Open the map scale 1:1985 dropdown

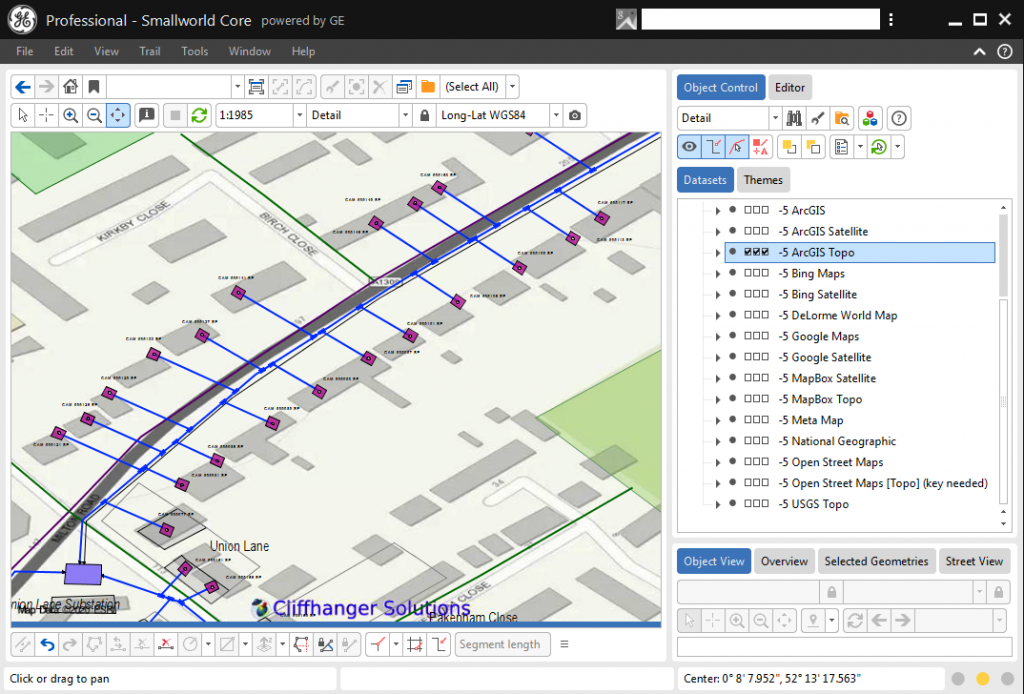[299, 116]
